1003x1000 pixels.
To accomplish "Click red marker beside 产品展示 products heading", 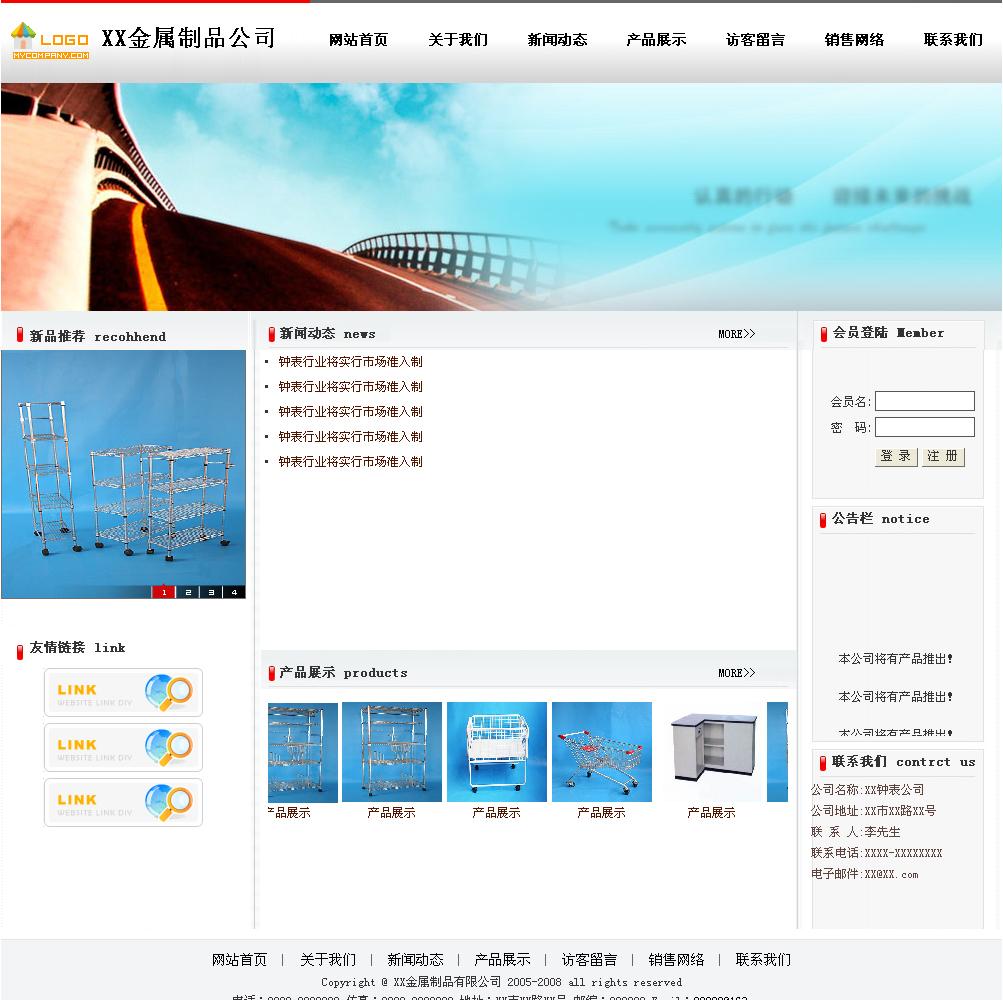I will point(271,673).
